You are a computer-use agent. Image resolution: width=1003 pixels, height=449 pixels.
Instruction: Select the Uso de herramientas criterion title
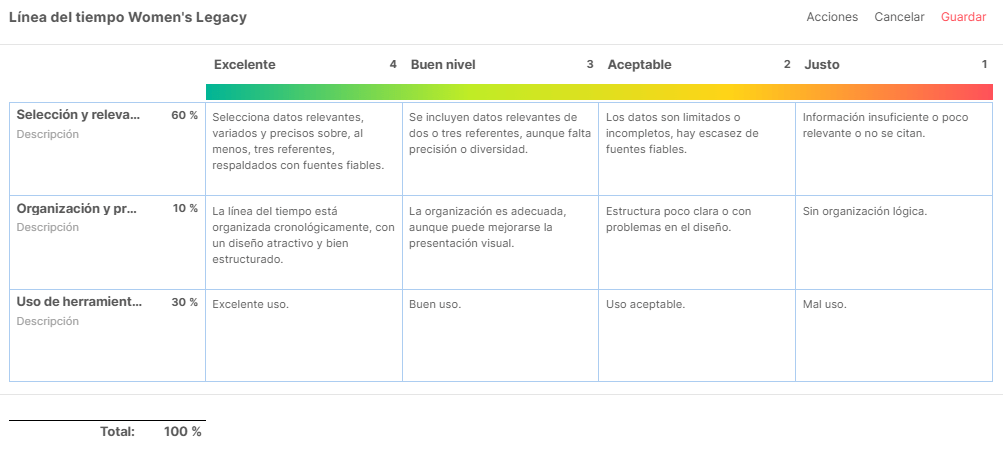tap(80, 302)
